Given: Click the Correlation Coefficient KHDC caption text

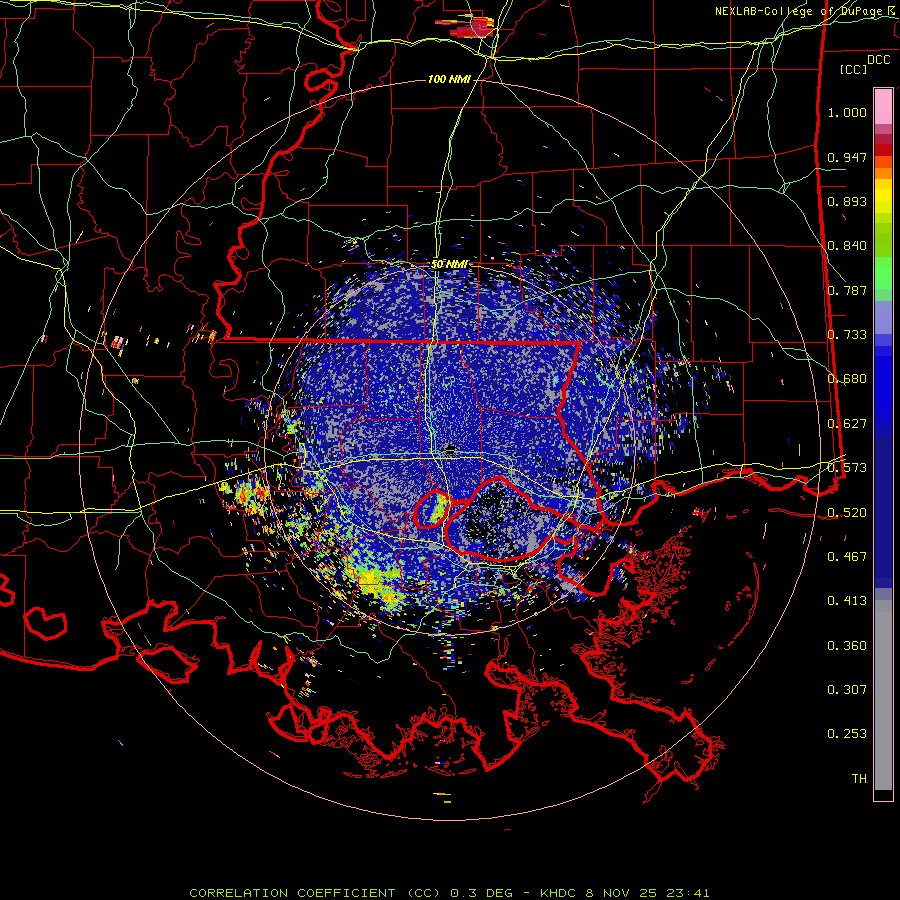Looking at the screenshot, I should [x=449, y=893].
